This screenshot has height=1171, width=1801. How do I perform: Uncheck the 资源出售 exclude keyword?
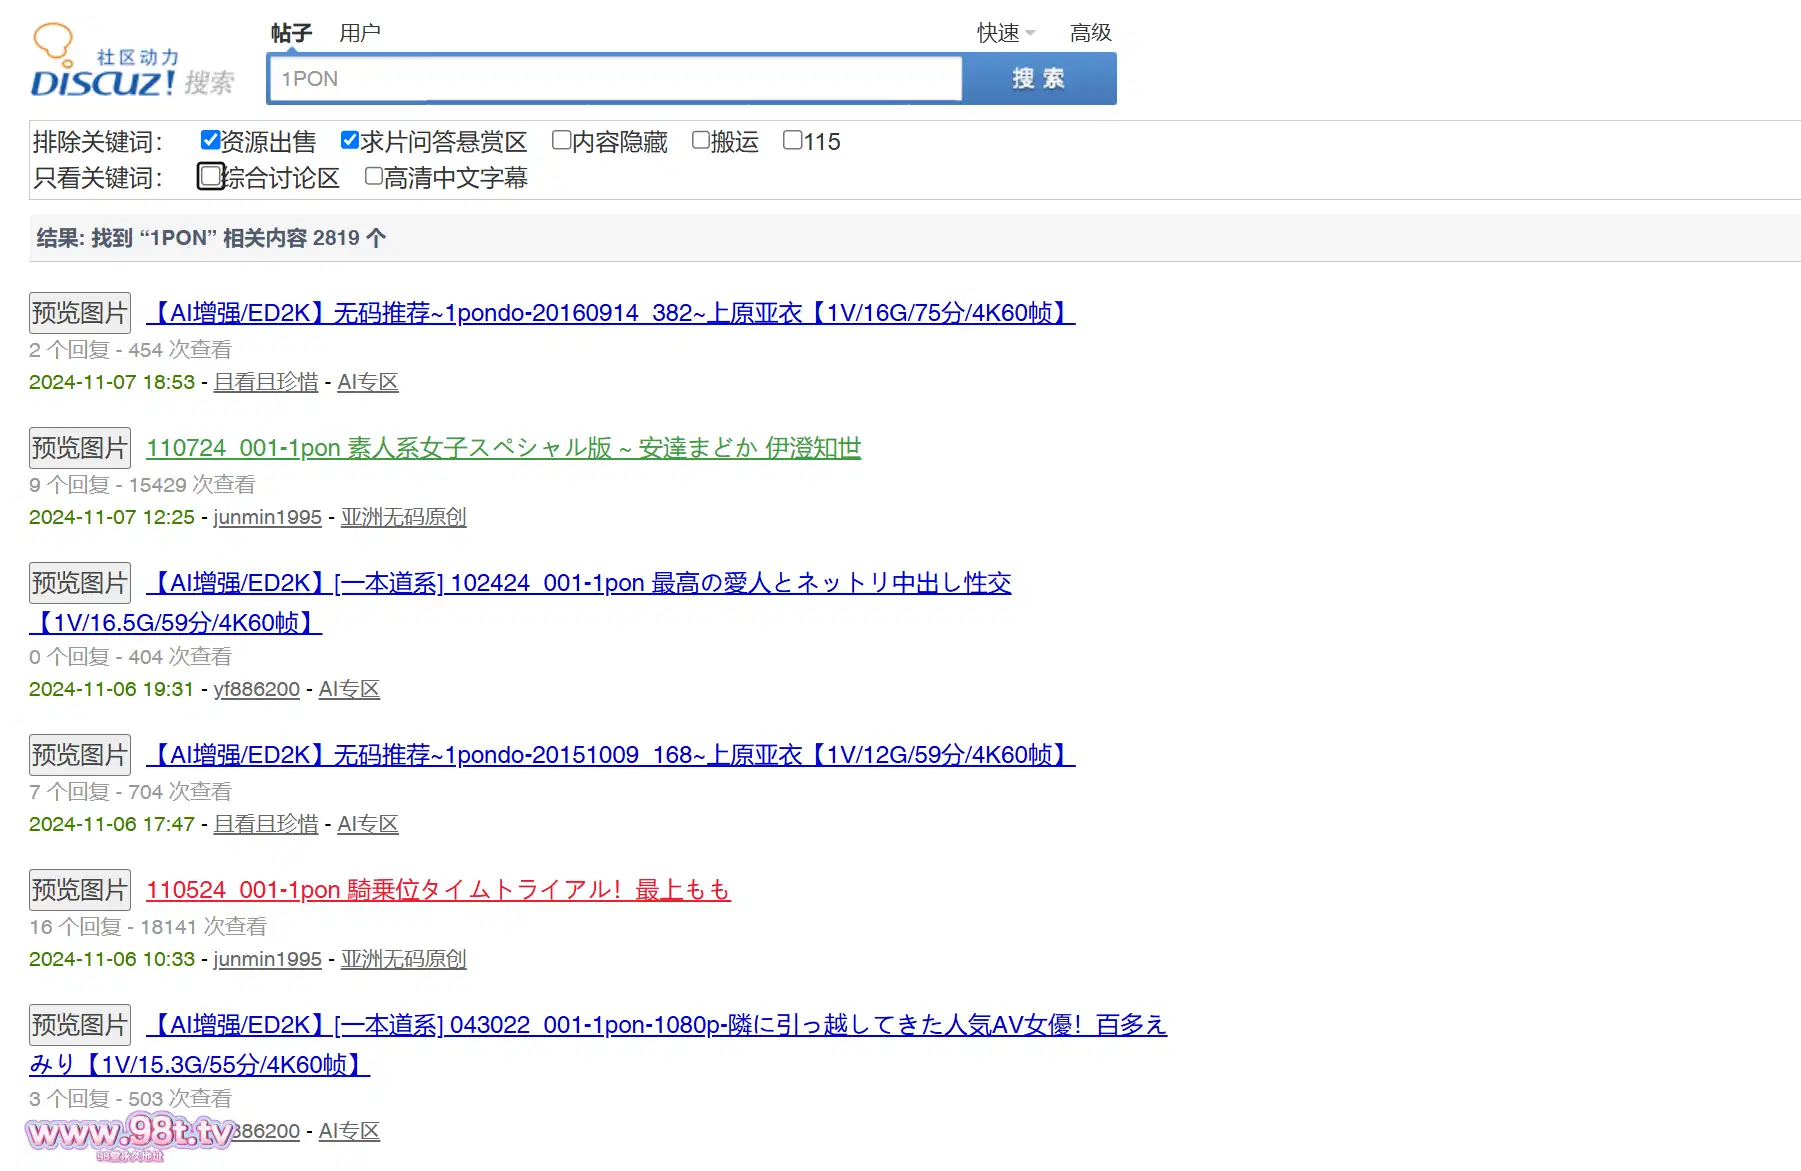[210, 140]
